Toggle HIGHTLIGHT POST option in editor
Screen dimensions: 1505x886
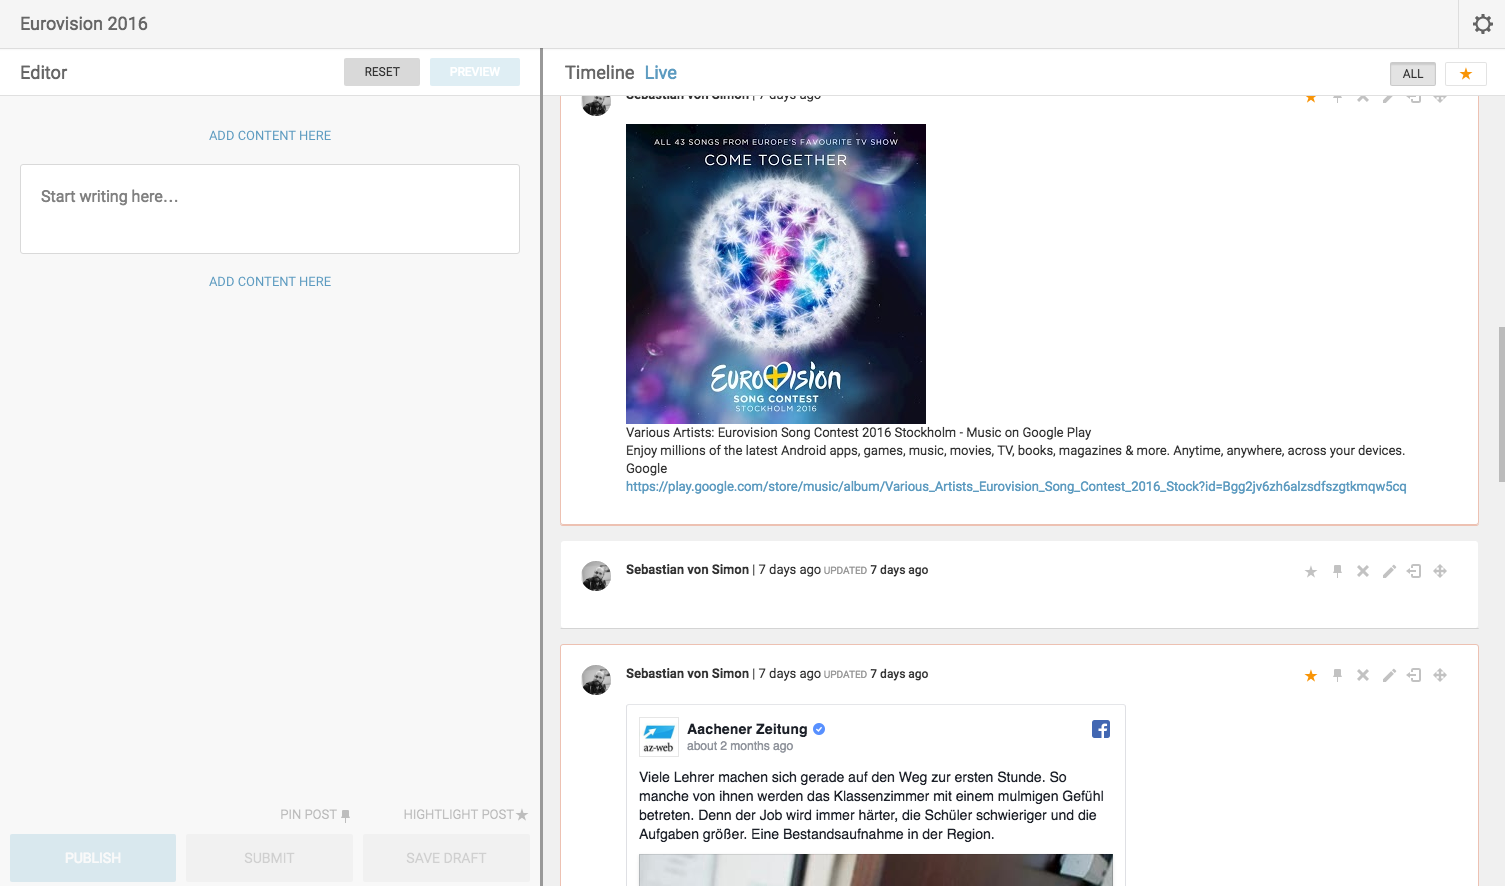pos(466,815)
